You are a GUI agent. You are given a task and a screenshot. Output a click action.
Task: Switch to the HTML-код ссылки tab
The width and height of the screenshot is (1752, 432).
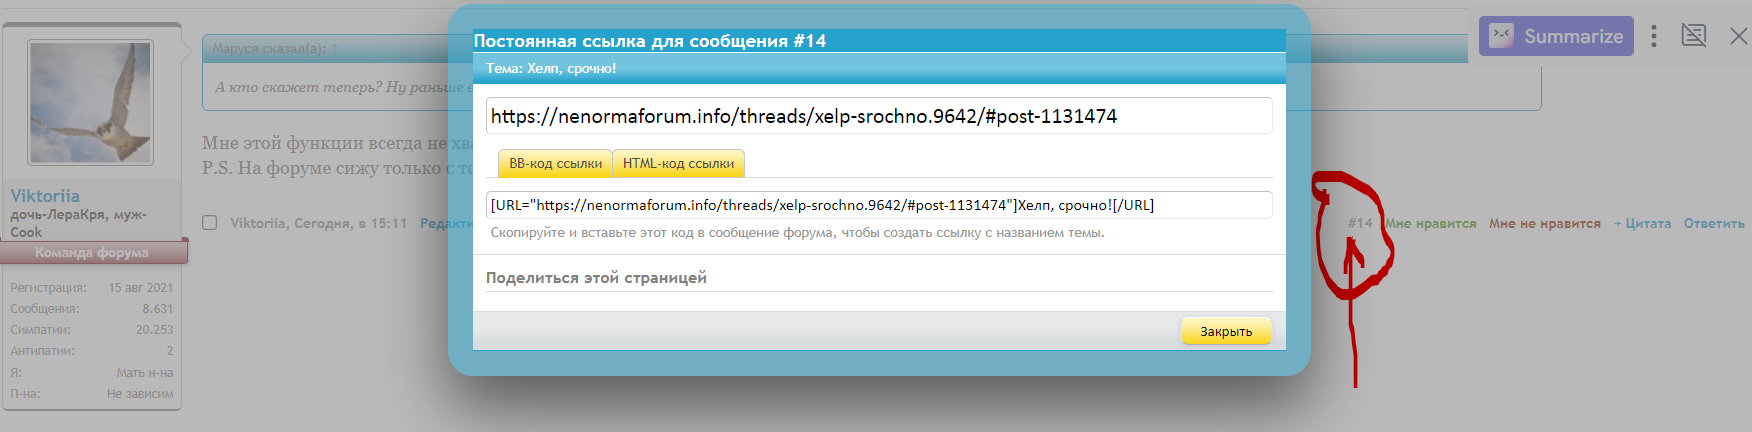pos(678,163)
